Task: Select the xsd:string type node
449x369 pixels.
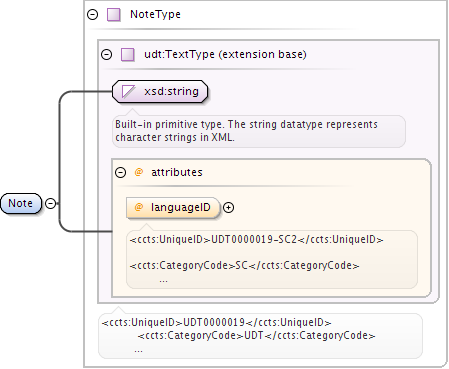Action: click(x=160, y=91)
